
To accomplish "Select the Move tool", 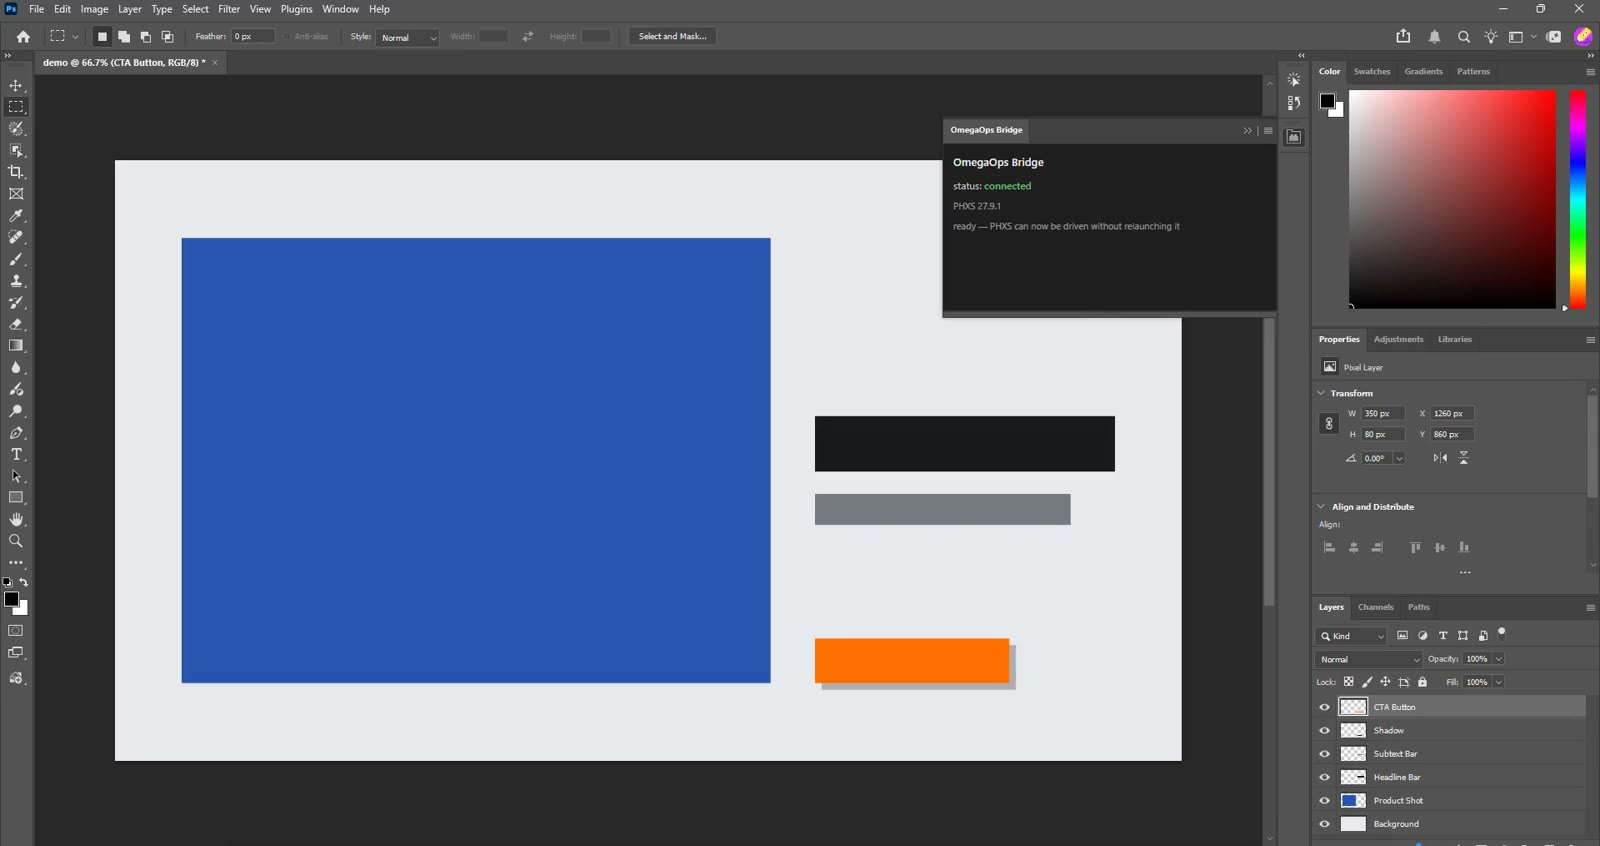I will pyautogui.click(x=16, y=85).
